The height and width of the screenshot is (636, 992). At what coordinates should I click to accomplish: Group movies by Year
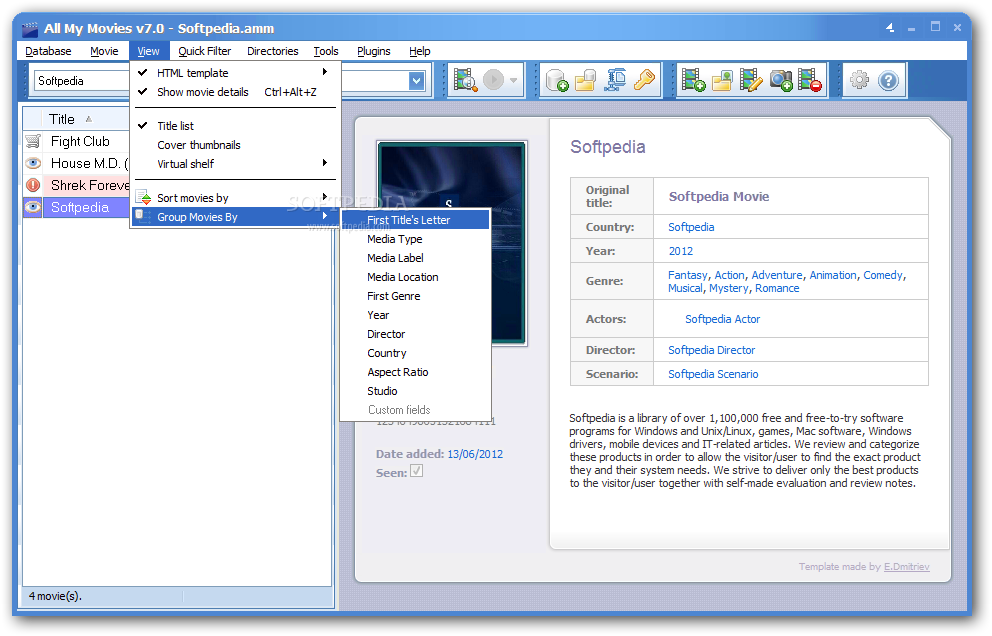click(415, 315)
